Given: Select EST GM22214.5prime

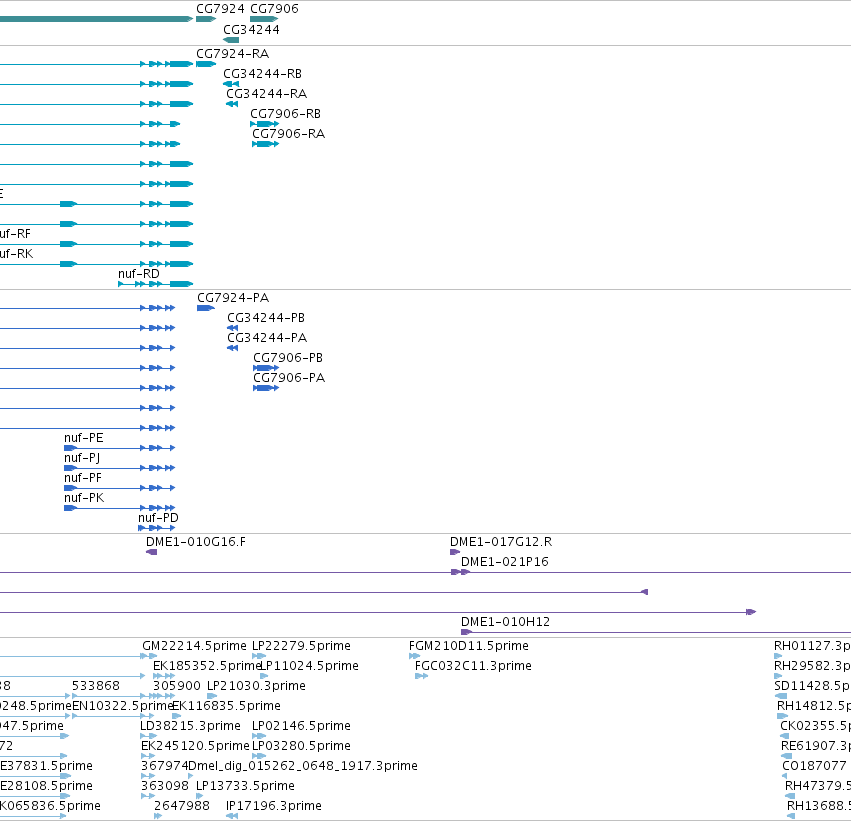Looking at the screenshot, I should point(194,646).
